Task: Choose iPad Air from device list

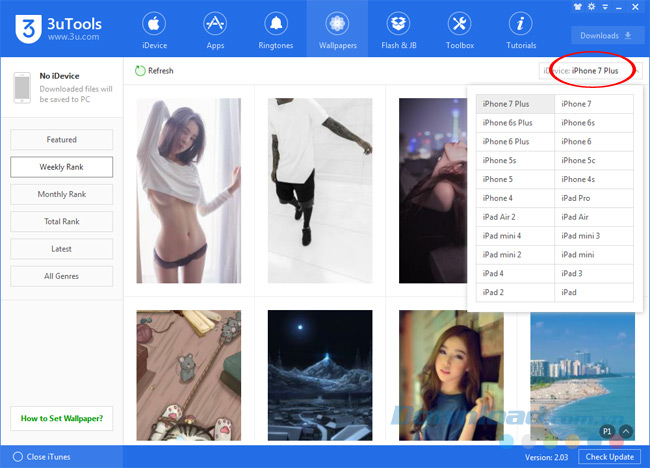Action: pyautogui.click(x=594, y=217)
